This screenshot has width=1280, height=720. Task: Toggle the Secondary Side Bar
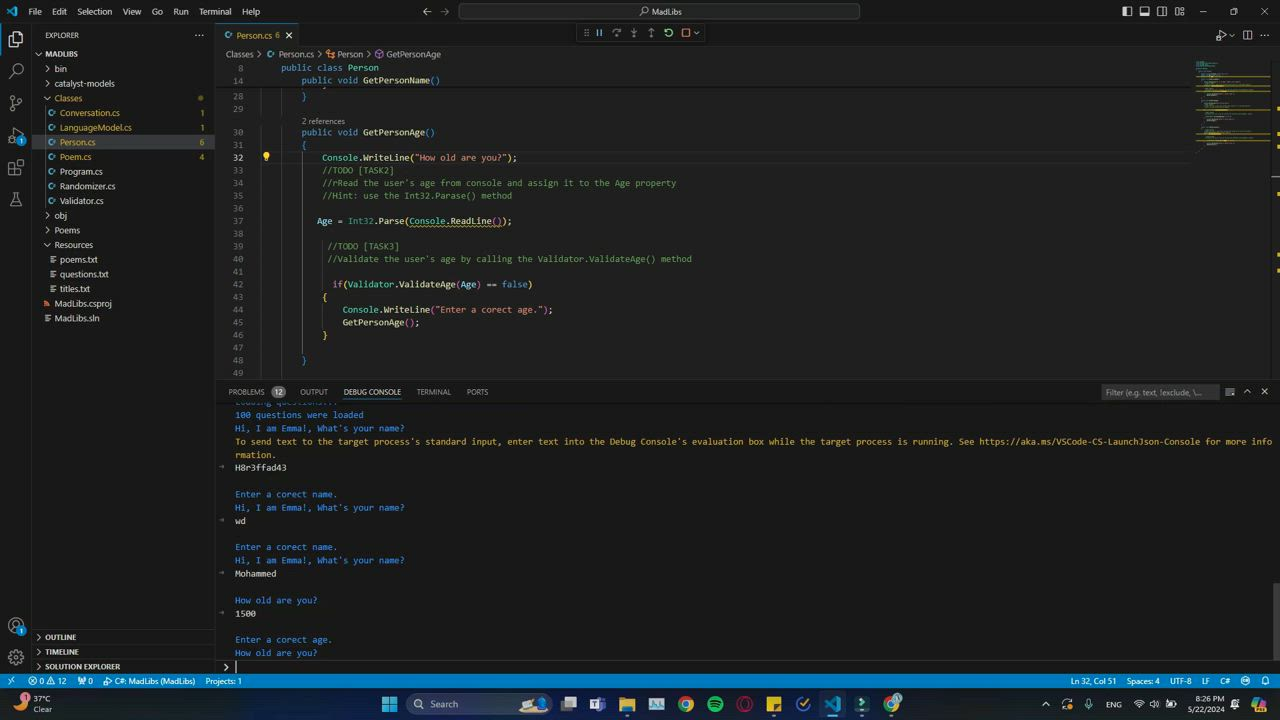pos(1162,12)
